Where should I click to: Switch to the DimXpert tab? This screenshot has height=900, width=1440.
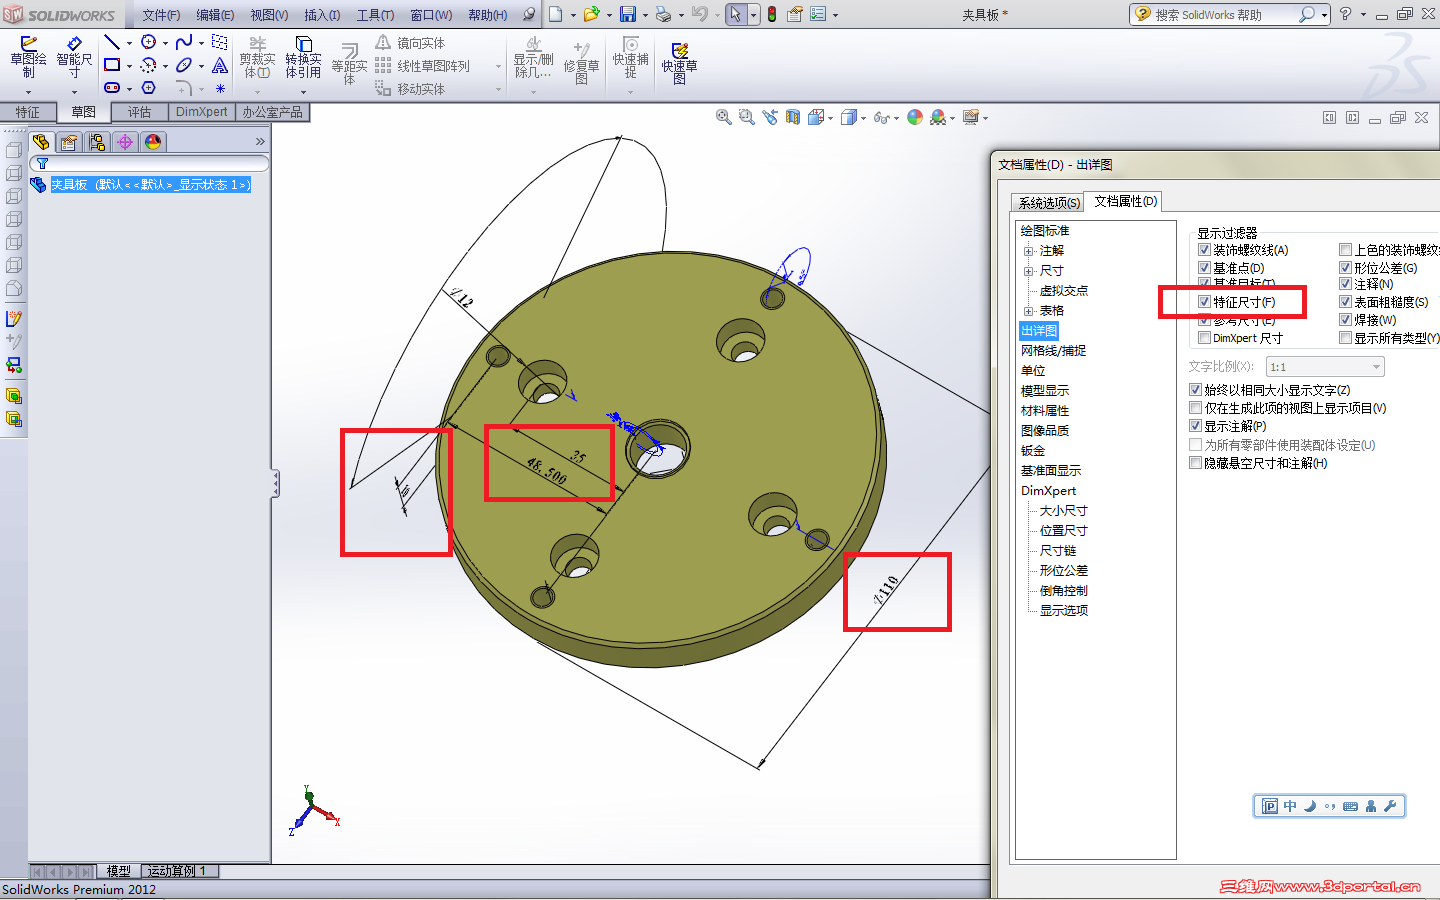(x=202, y=112)
